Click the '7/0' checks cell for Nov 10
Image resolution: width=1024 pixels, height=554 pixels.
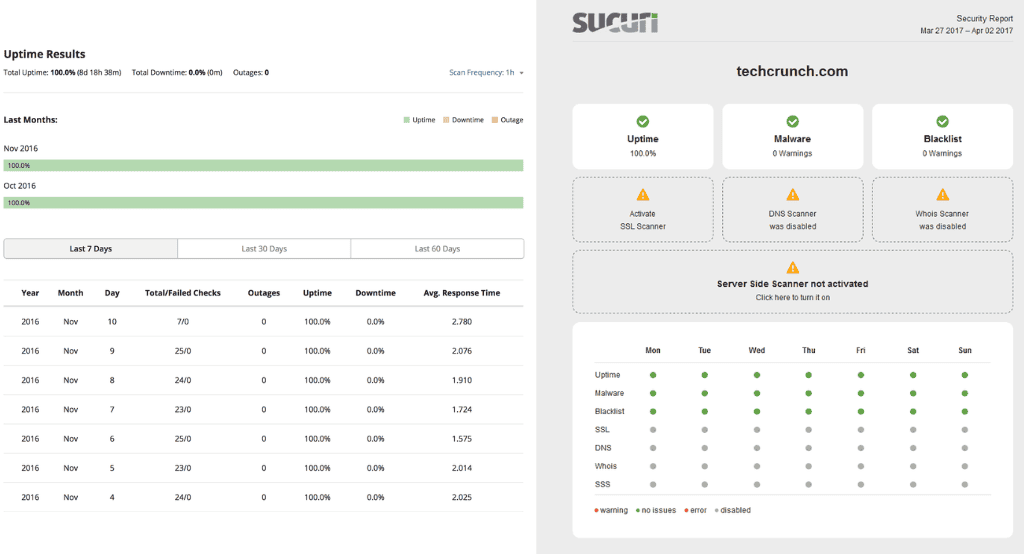point(183,322)
